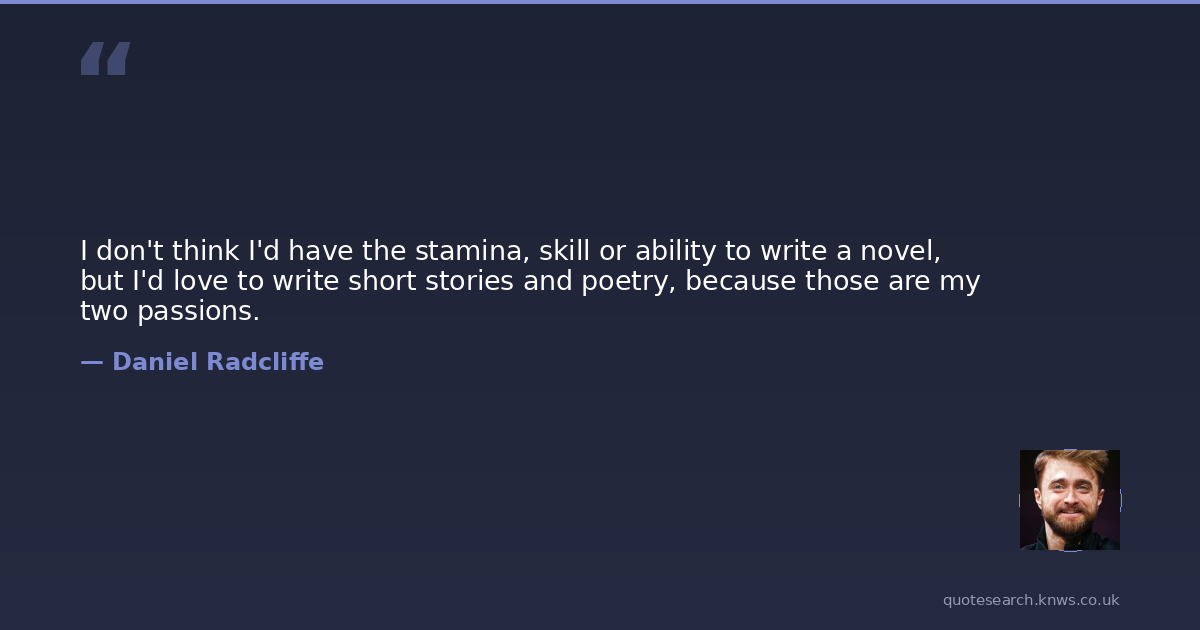Select the quote's first line starting "I don't think"
Screen dimensions: 1200x630
[x=510, y=250]
